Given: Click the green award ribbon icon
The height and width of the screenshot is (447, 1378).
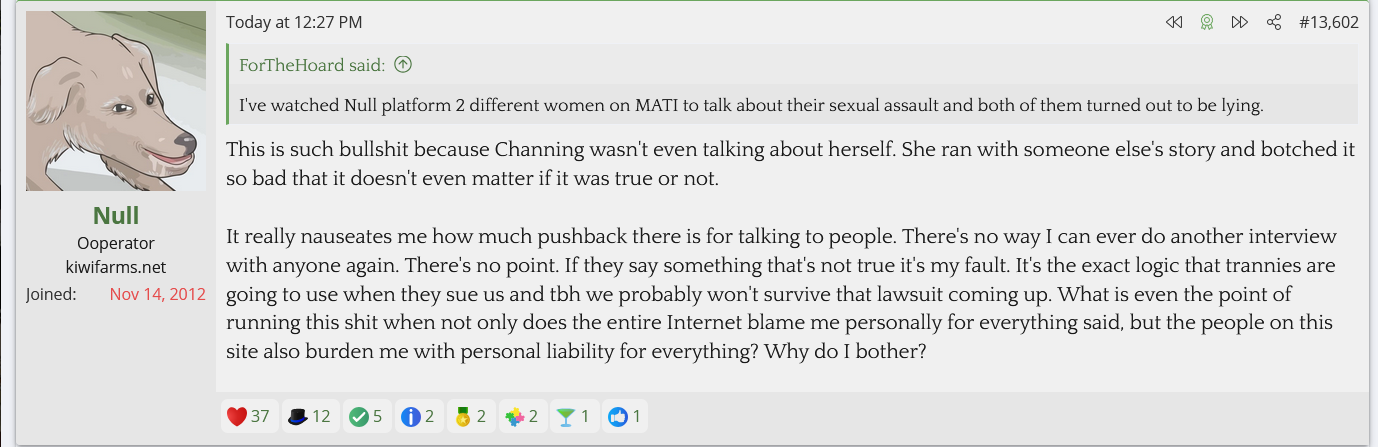Looking at the screenshot, I should 1207,22.
